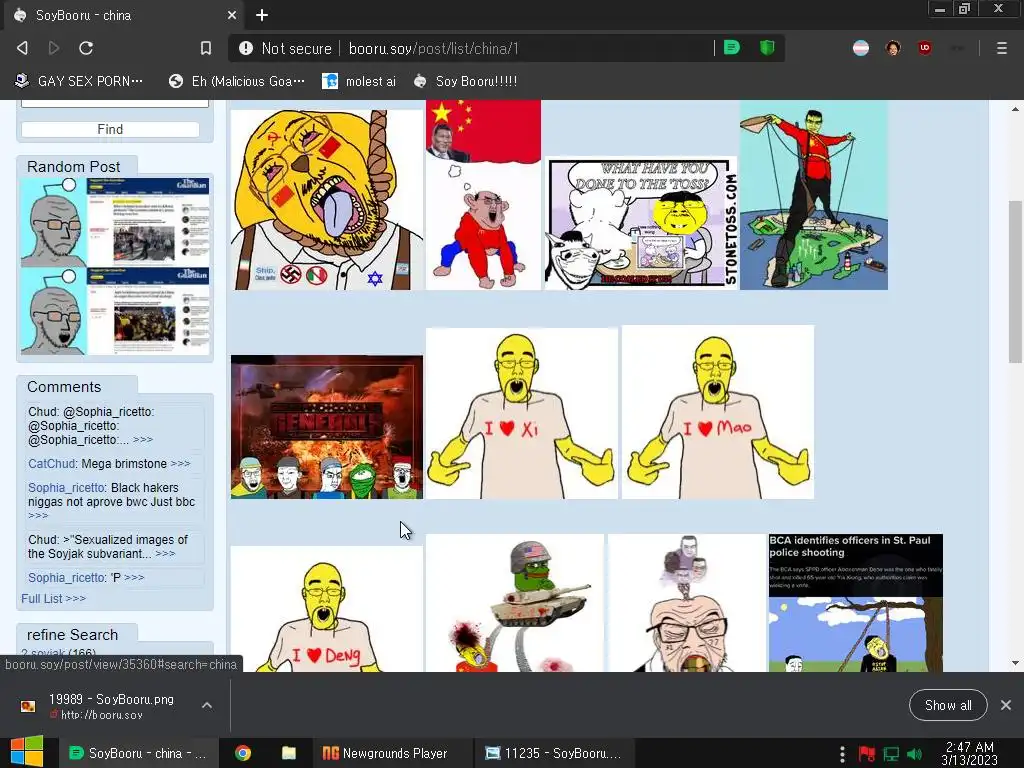
Task: Click the profile avatar extension icon
Action: (x=893, y=48)
